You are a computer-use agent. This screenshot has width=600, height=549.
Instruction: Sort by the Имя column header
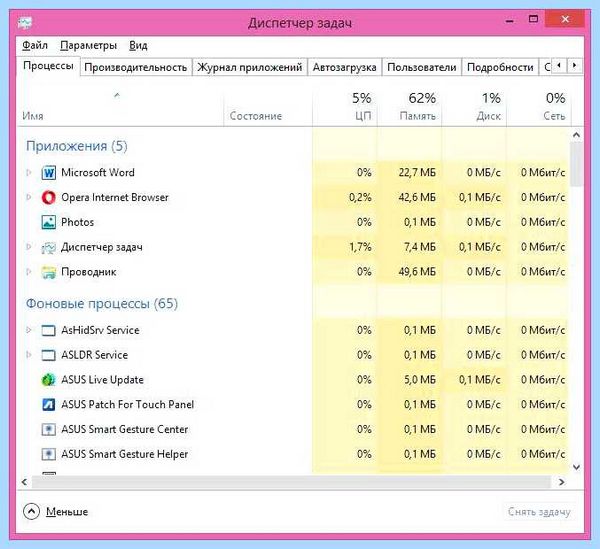(119, 107)
